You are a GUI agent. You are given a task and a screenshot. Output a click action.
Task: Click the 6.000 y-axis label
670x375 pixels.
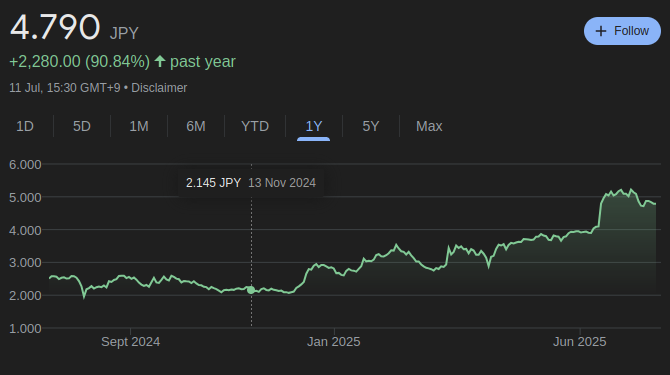point(25,164)
